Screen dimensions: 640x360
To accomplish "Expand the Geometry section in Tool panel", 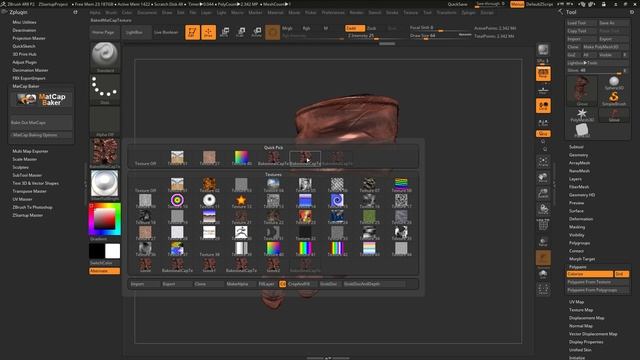I will [579, 155].
